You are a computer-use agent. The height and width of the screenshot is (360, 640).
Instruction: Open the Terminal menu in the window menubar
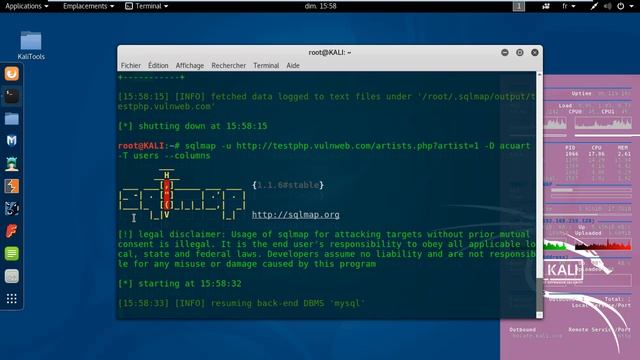pos(266,65)
